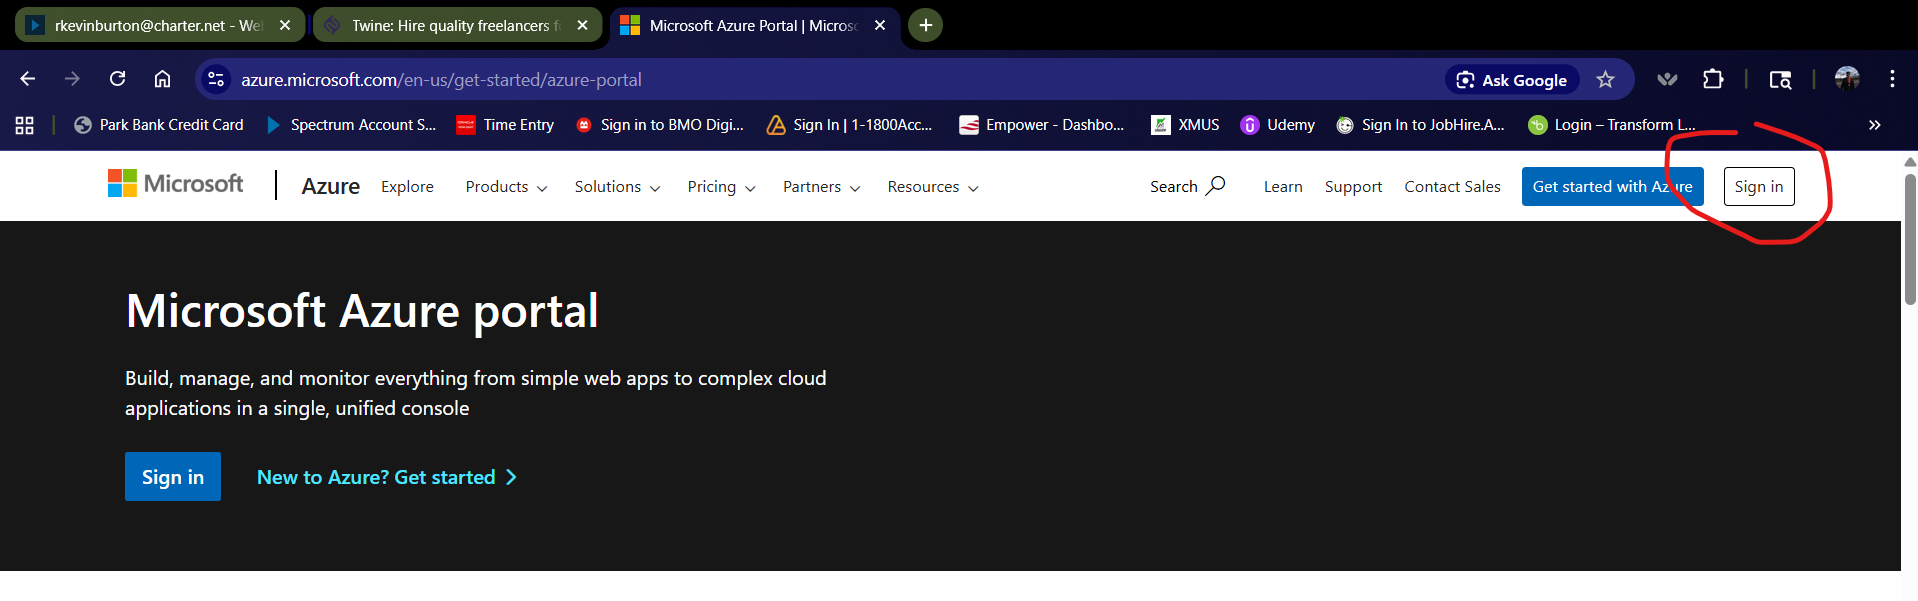Open the Support link in header
Image resolution: width=1918 pixels, height=601 pixels.
(x=1353, y=187)
